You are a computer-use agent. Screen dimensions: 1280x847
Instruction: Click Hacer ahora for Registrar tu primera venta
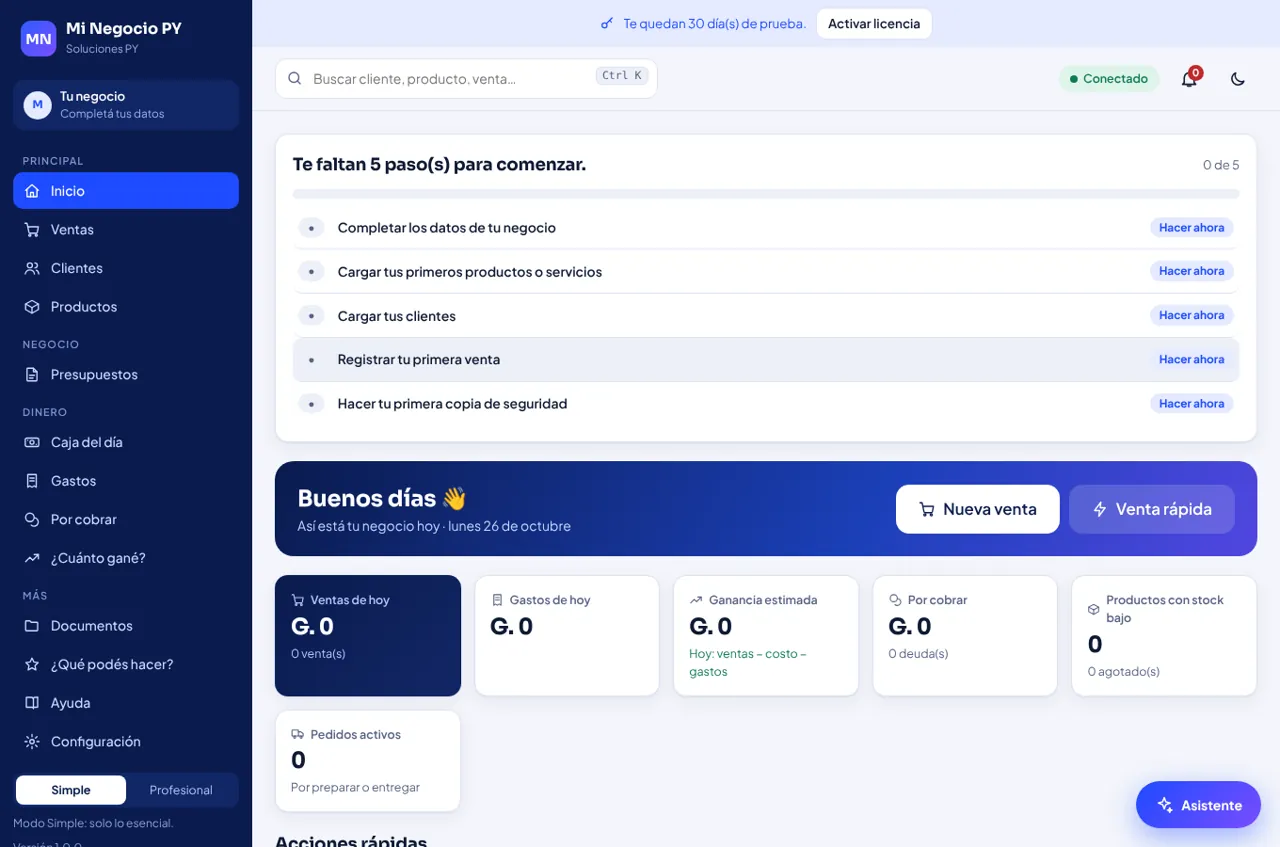tap(1191, 360)
